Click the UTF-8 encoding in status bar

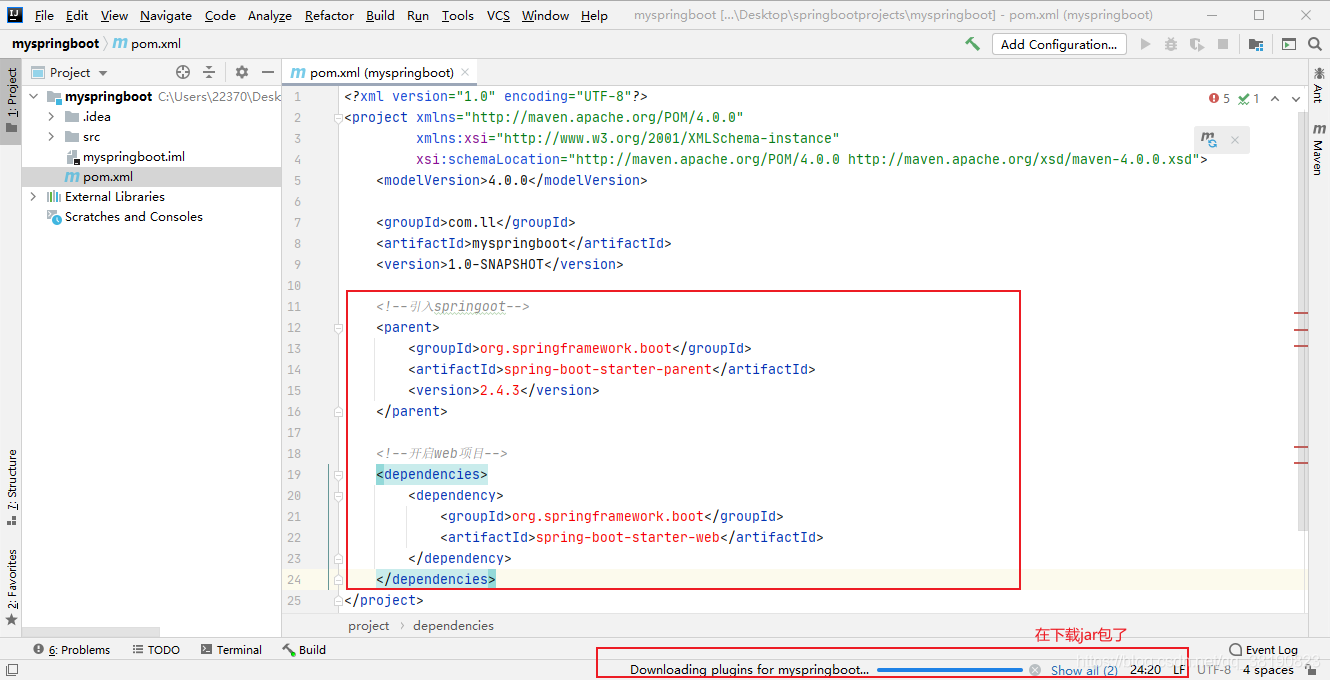[x=1214, y=670]
